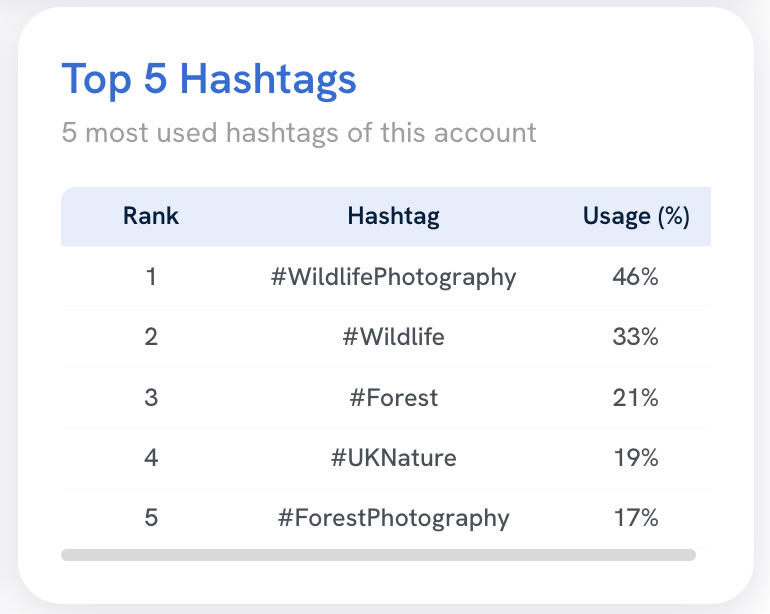Click the Rank column header
This screenshot has height=614, width=770.
[151, 216]
